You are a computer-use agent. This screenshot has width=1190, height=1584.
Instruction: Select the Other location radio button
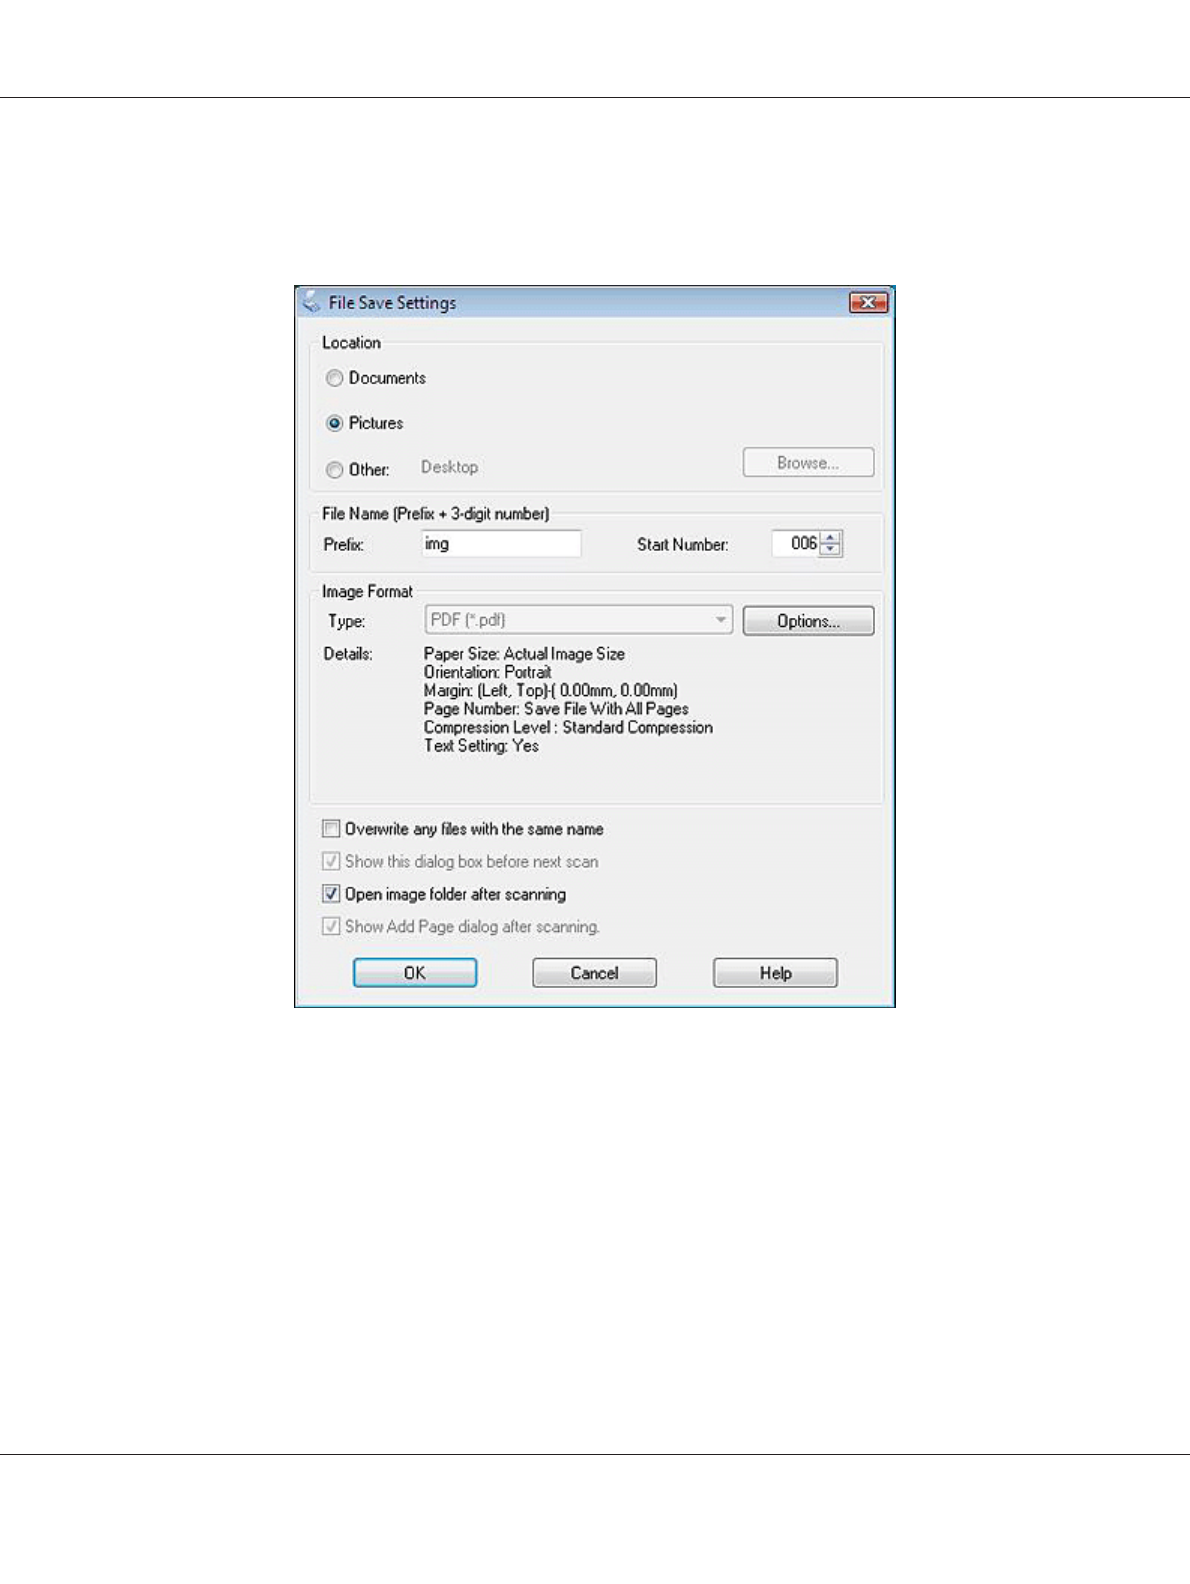coord(335,470)
